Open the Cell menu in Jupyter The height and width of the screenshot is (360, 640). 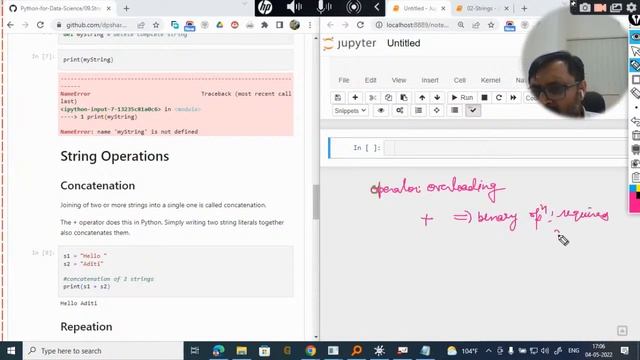(x=460, y=80)
